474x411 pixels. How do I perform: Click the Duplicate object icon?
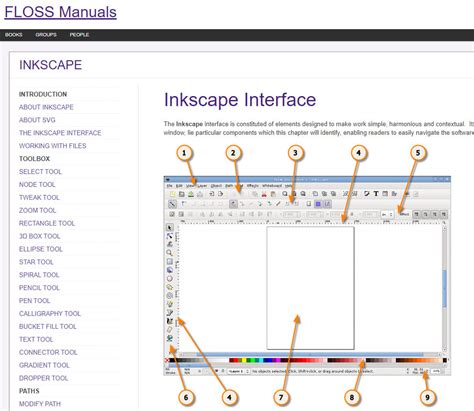point(315,194)
